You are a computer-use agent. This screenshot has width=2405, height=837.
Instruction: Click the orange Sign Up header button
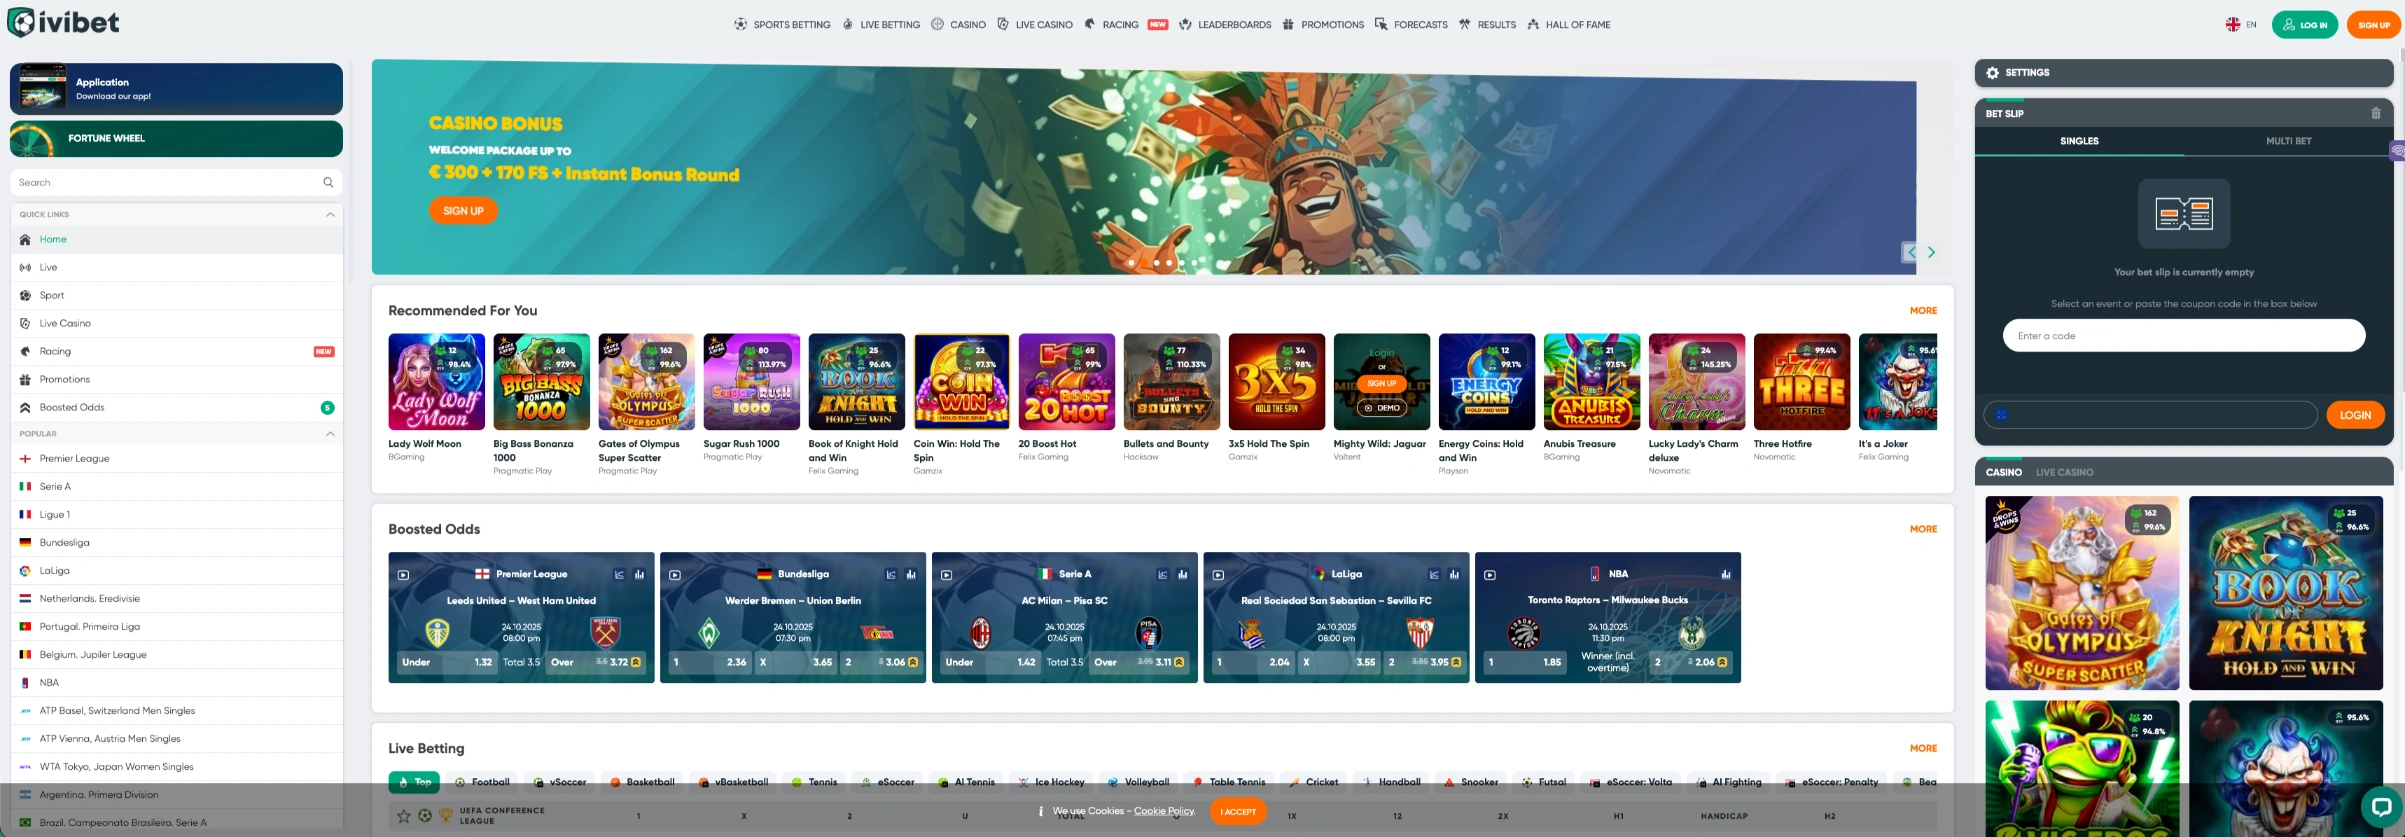[2373, 25]
